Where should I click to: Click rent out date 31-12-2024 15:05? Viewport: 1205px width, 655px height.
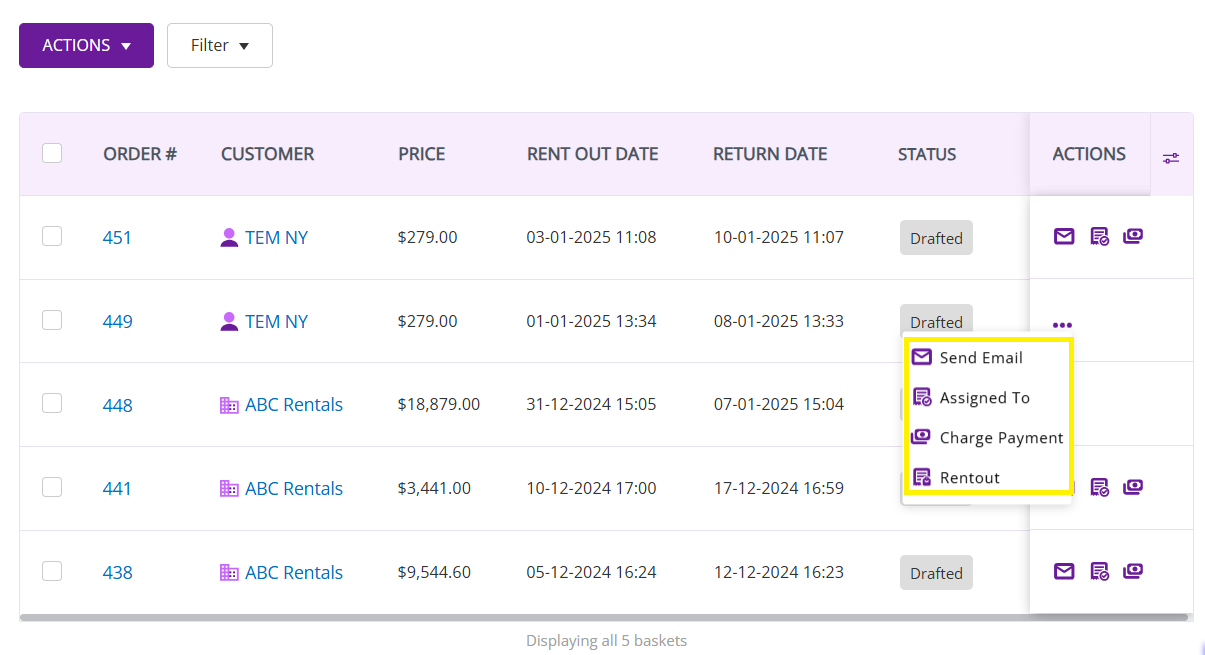click(592, 404)
